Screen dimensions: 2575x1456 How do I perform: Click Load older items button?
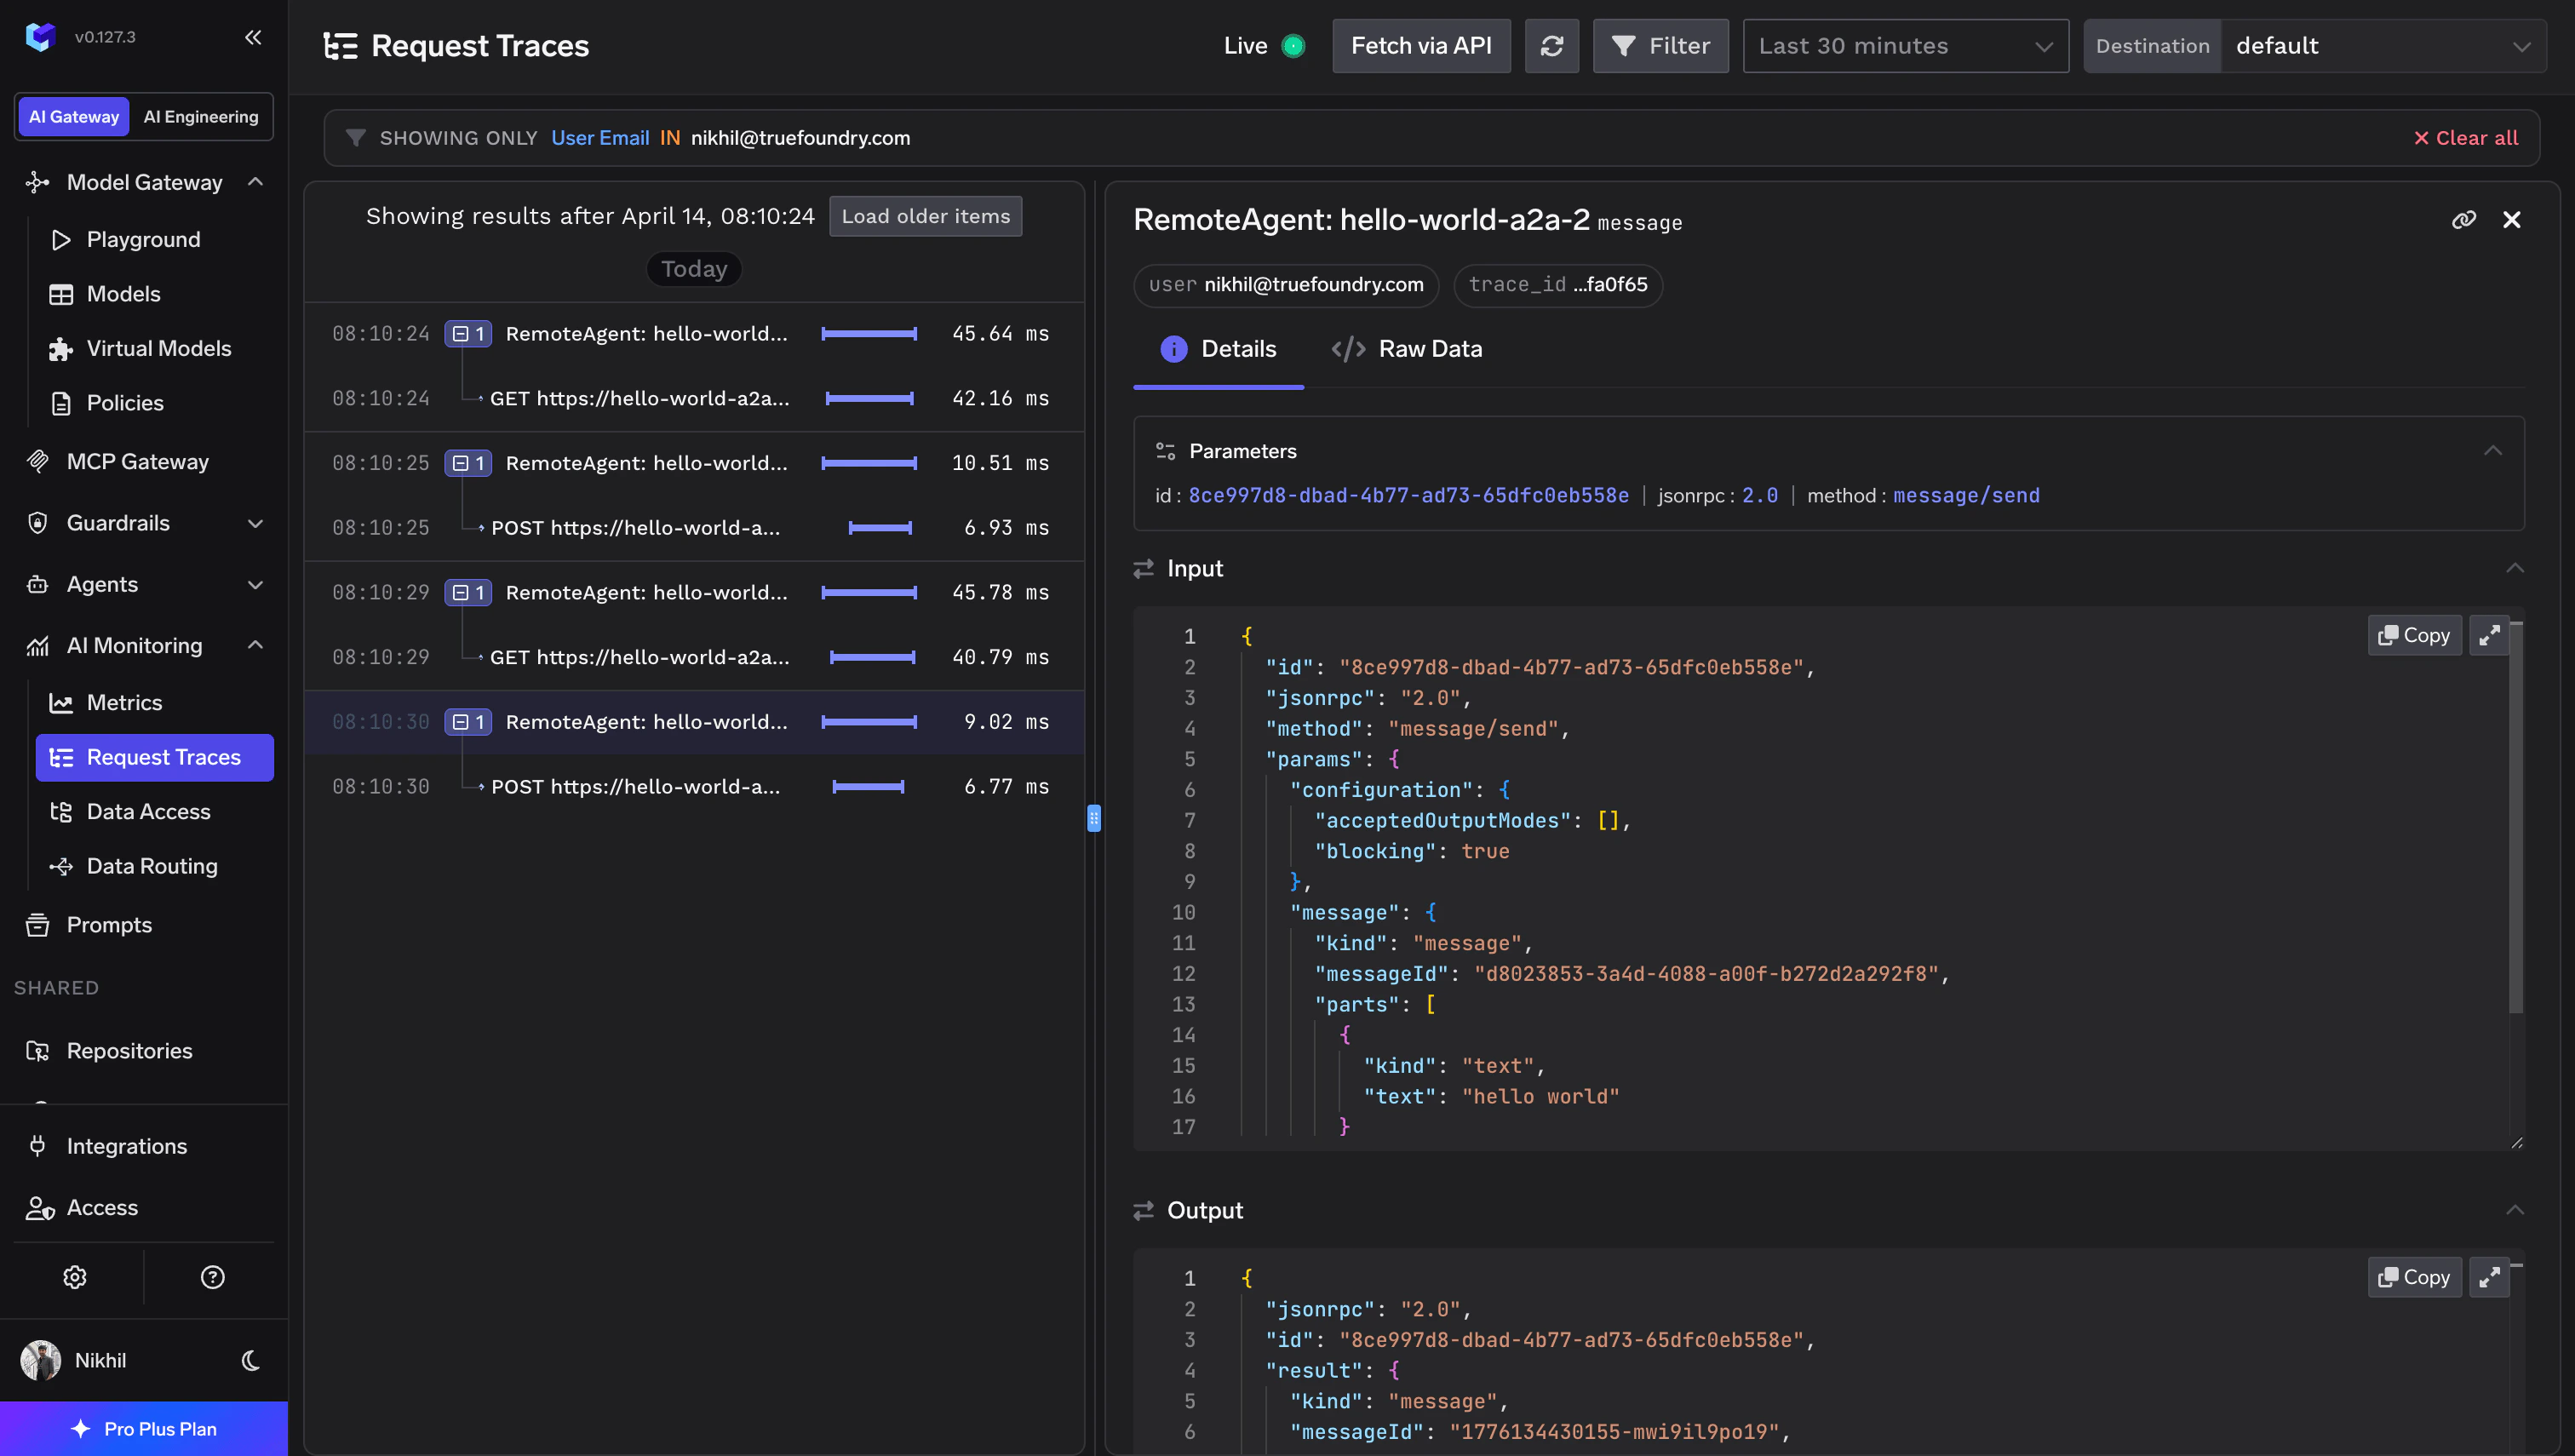pos(925,217)
